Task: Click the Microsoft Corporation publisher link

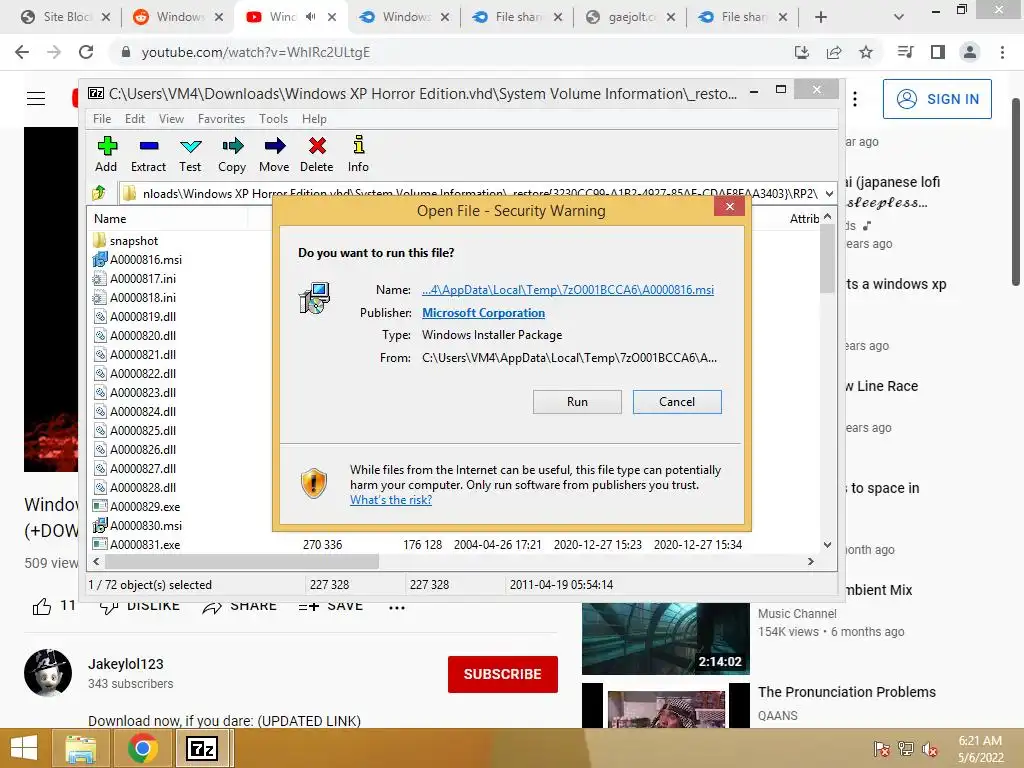Action: point(483,313)
